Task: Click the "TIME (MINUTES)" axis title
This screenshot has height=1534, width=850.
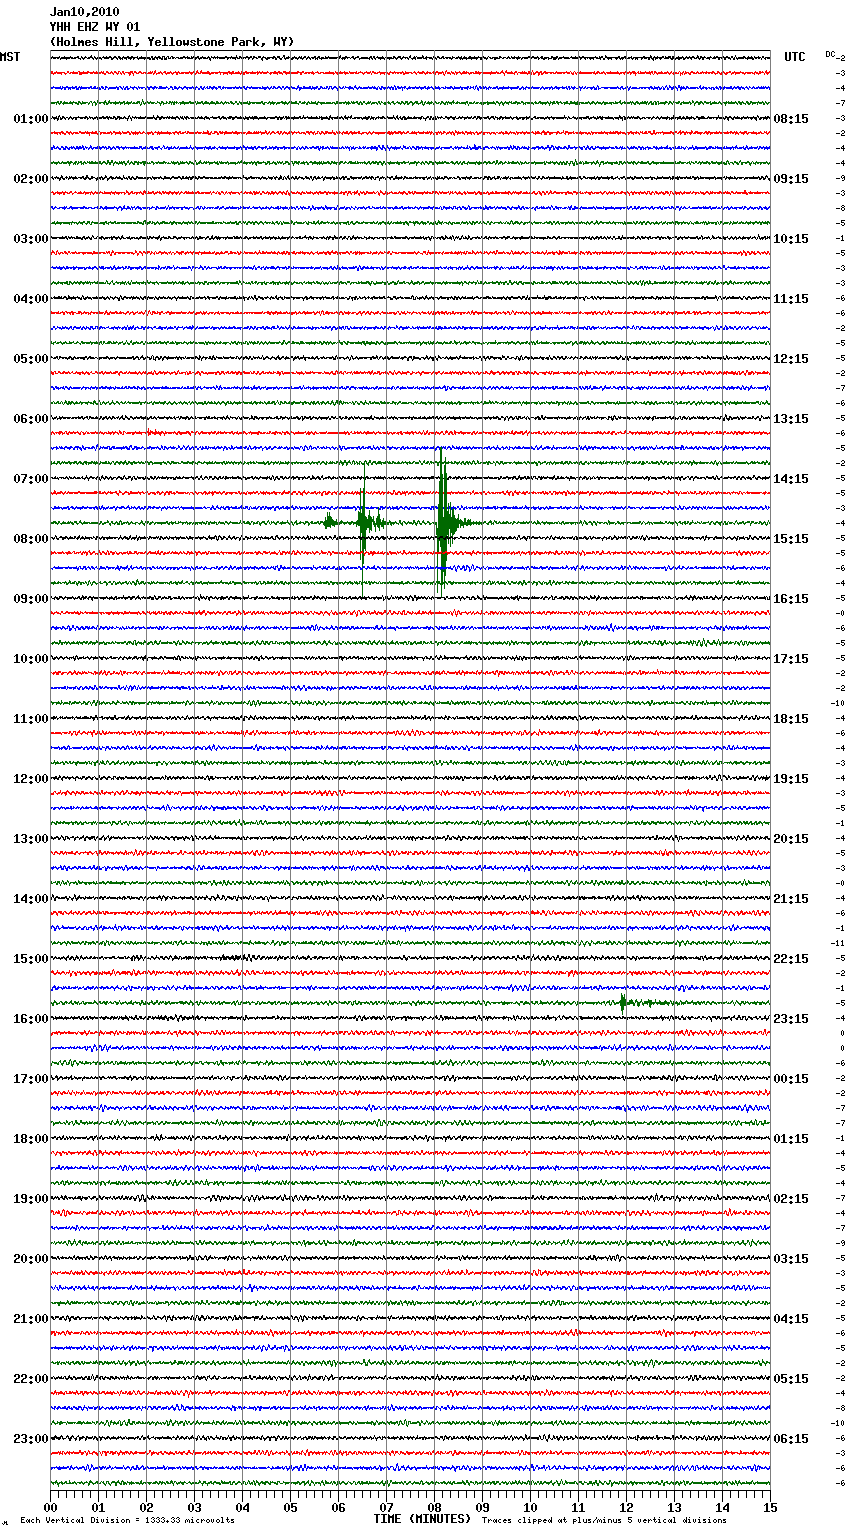Action: pyautogui.click(x=422, y=1519)
